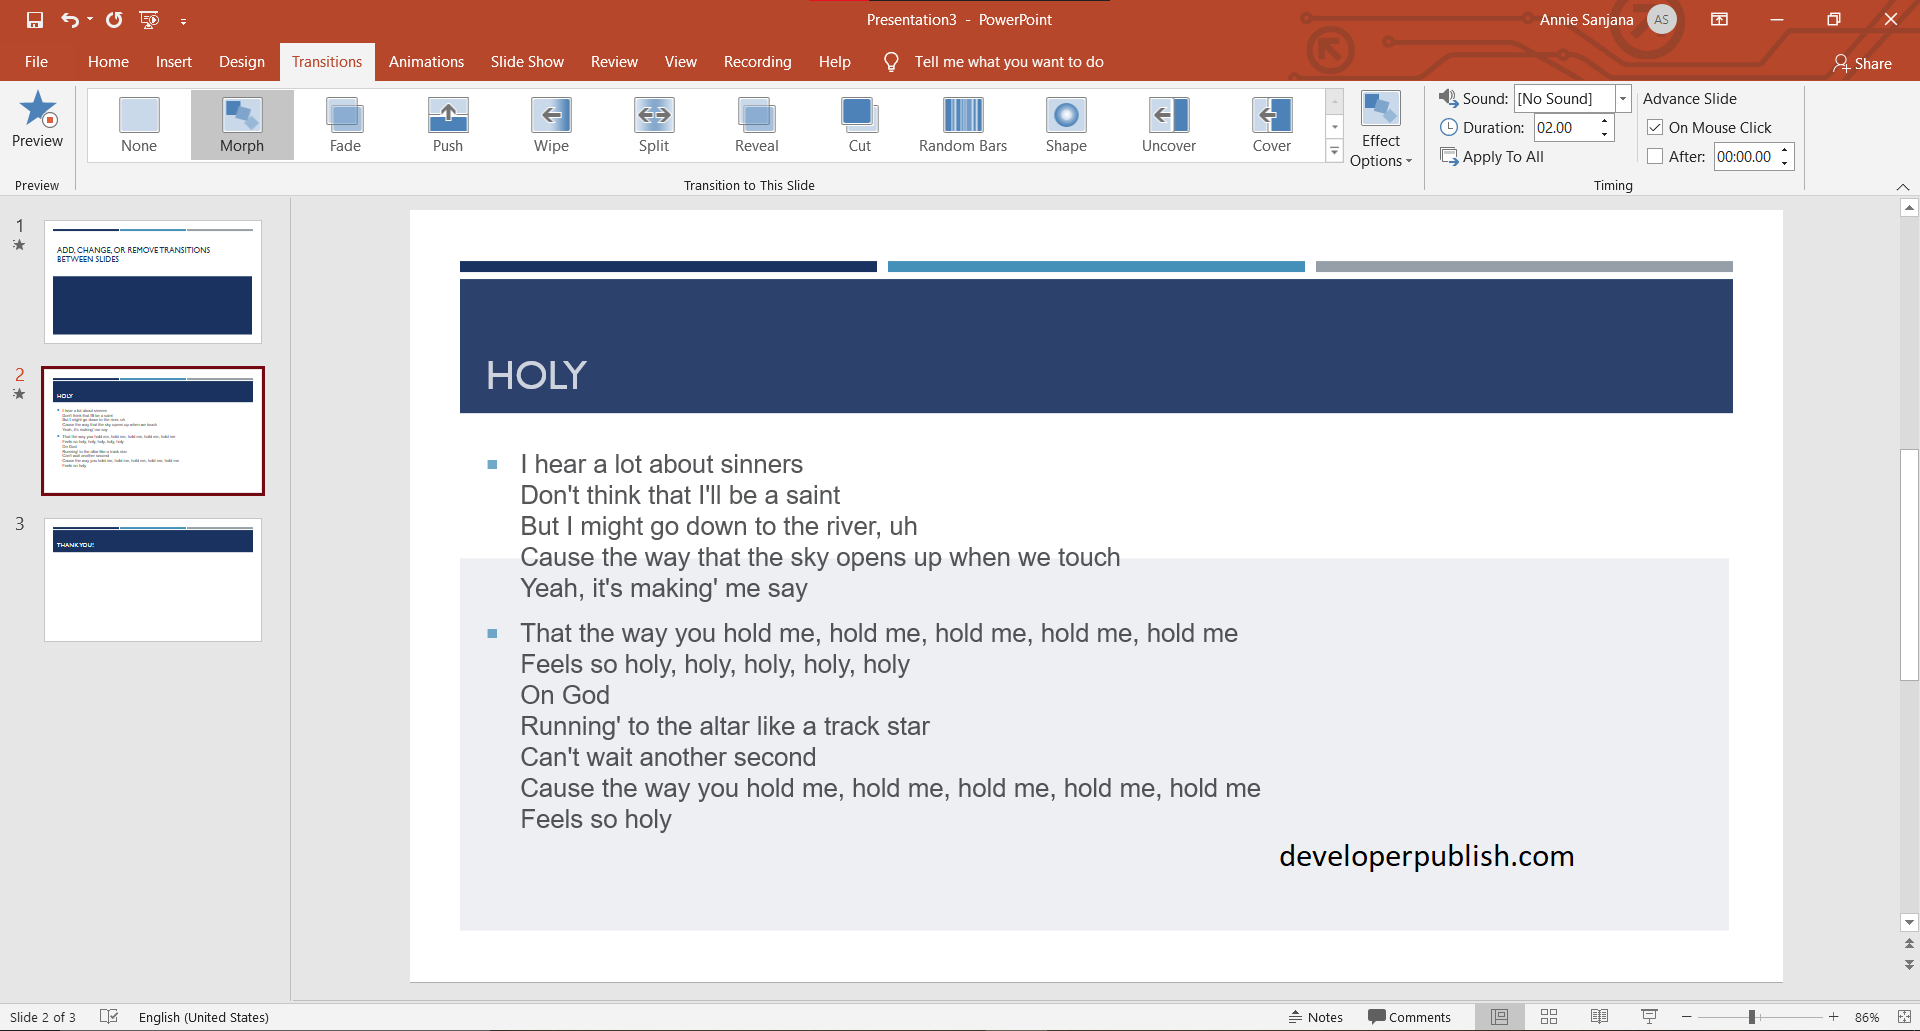
Task: Click Apply To All button
Action: tap(1492, 157)
